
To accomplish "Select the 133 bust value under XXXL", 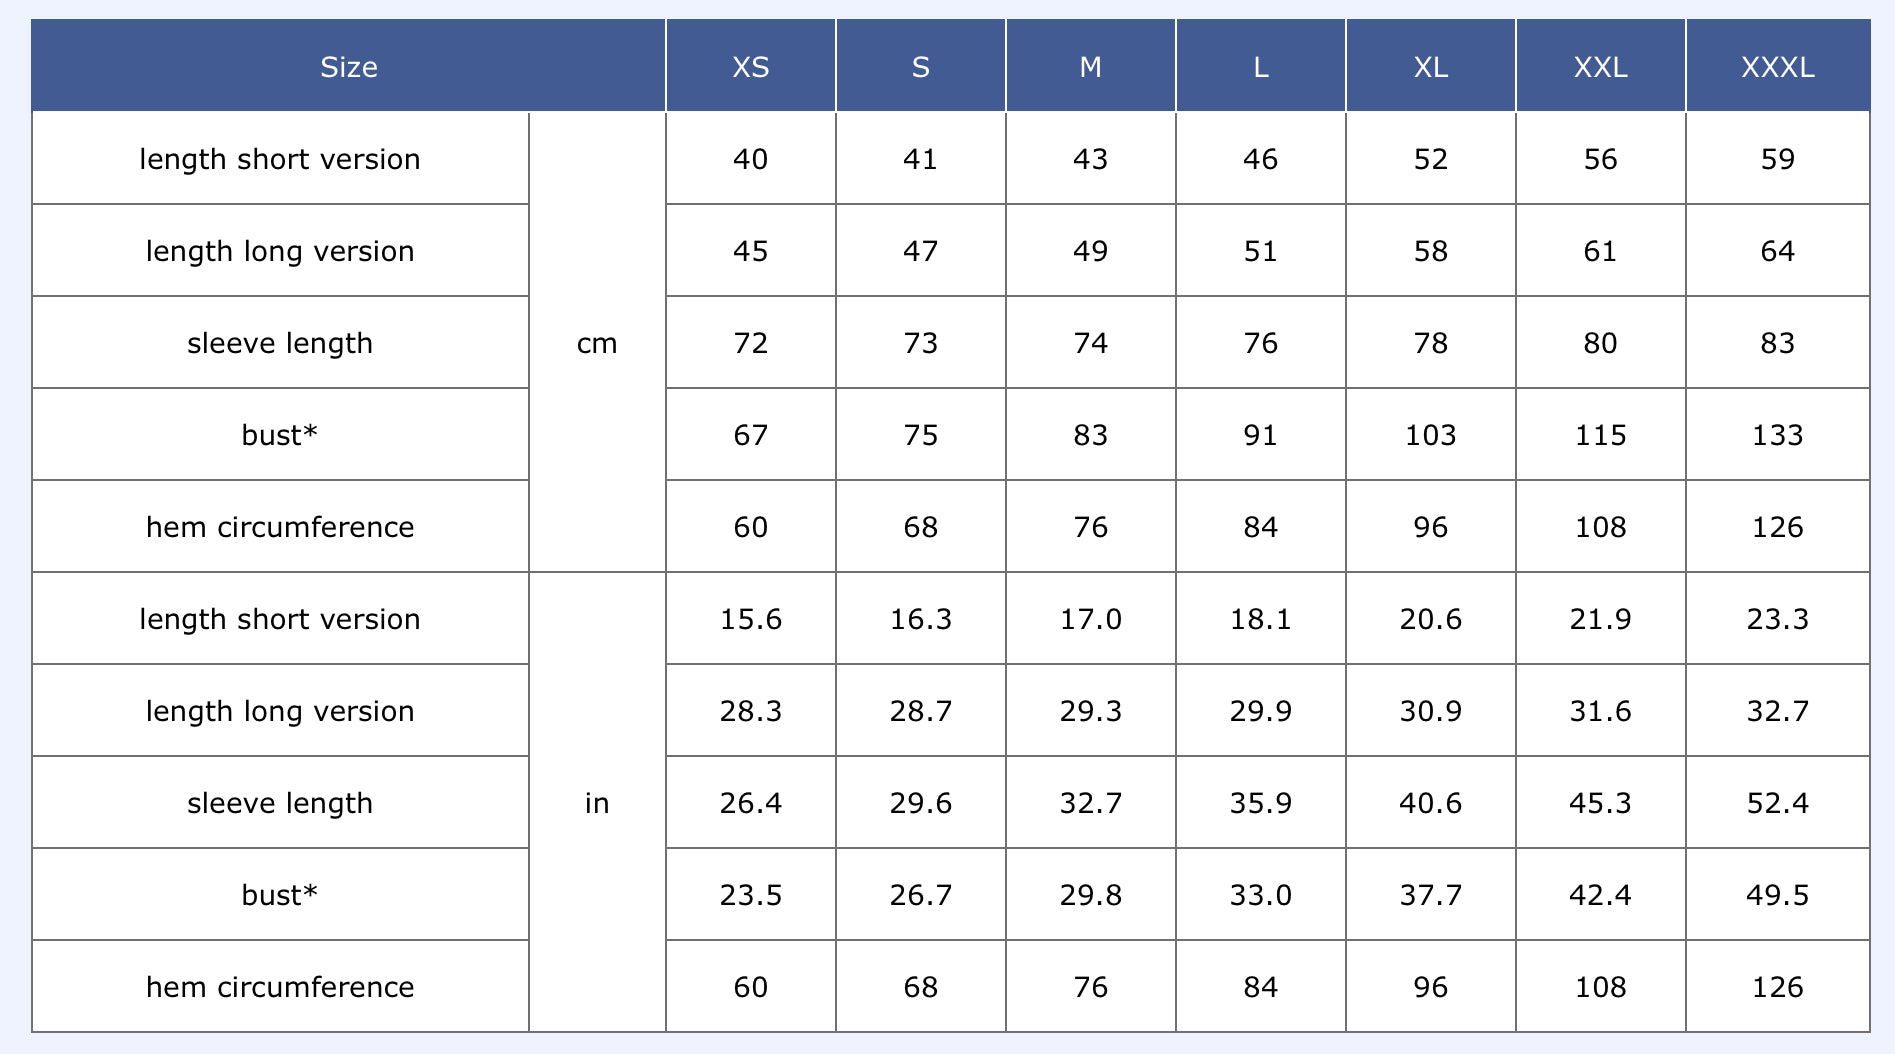I will [1777, 435].
